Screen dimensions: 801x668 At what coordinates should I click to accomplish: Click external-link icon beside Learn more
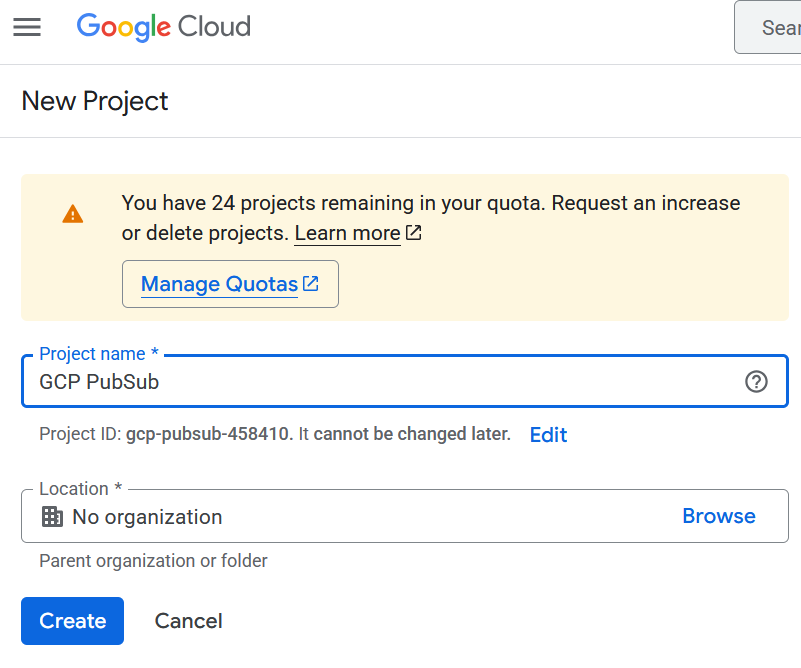413,233
